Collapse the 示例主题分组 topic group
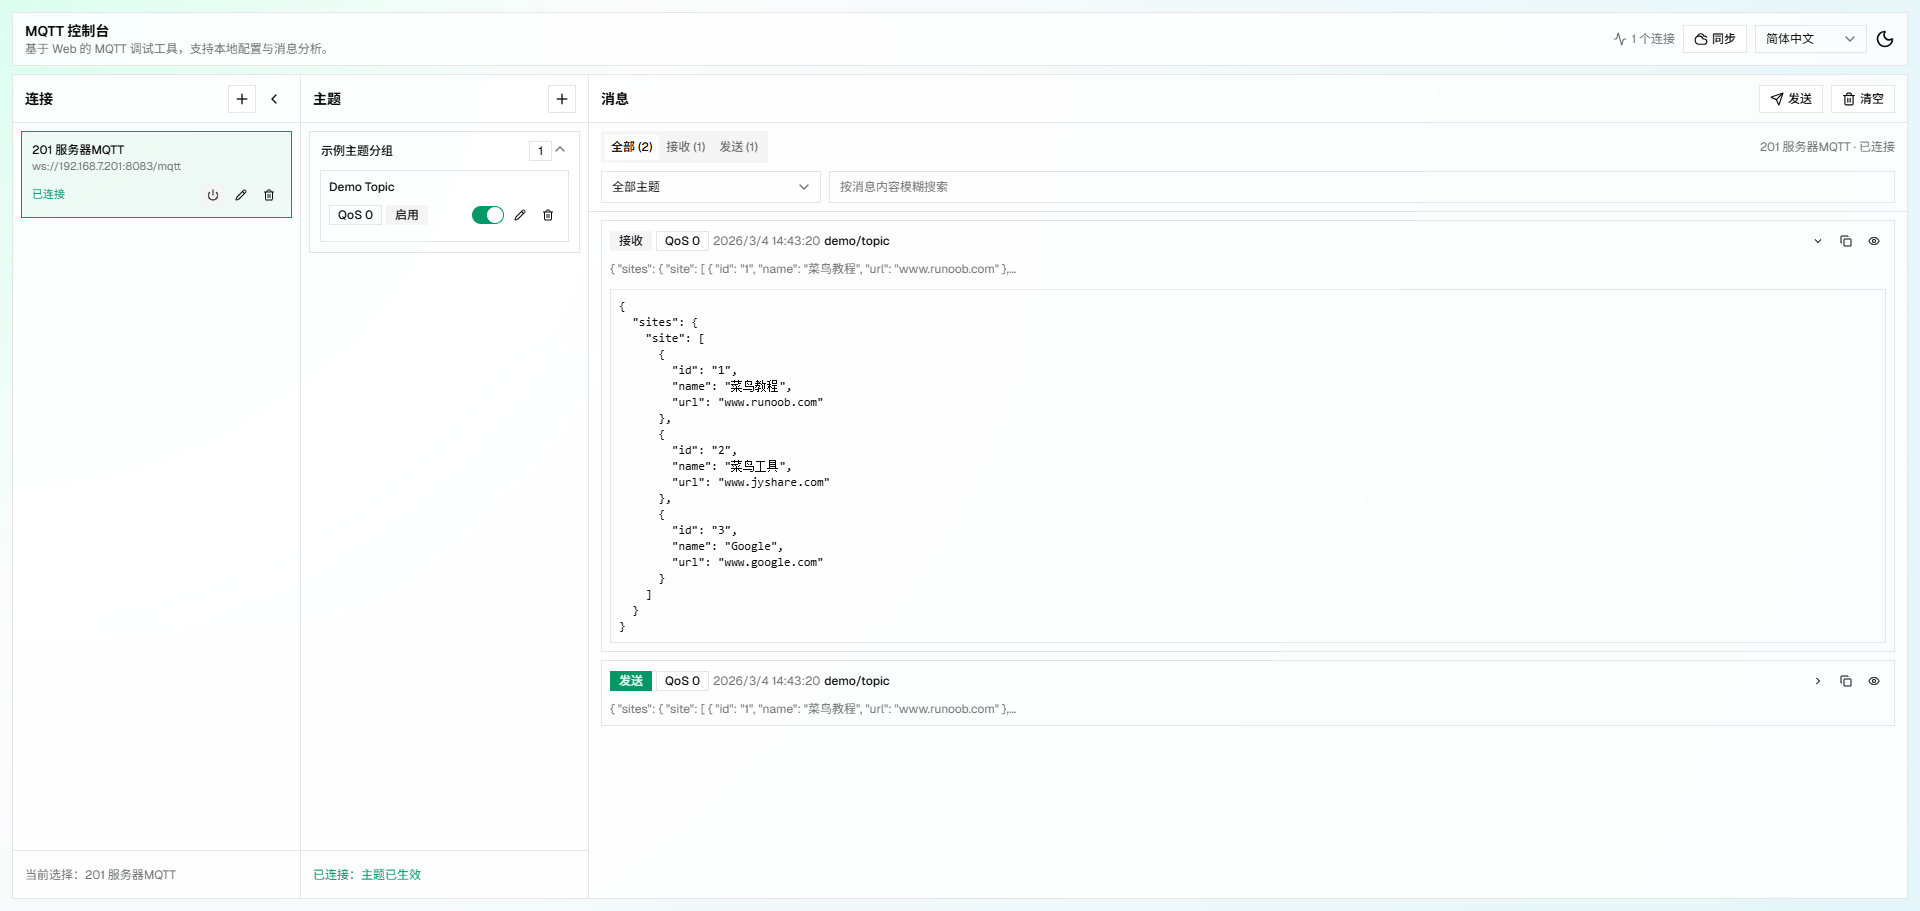The height and width of the screenshot is (911, 1920). [x=560, y=150]
